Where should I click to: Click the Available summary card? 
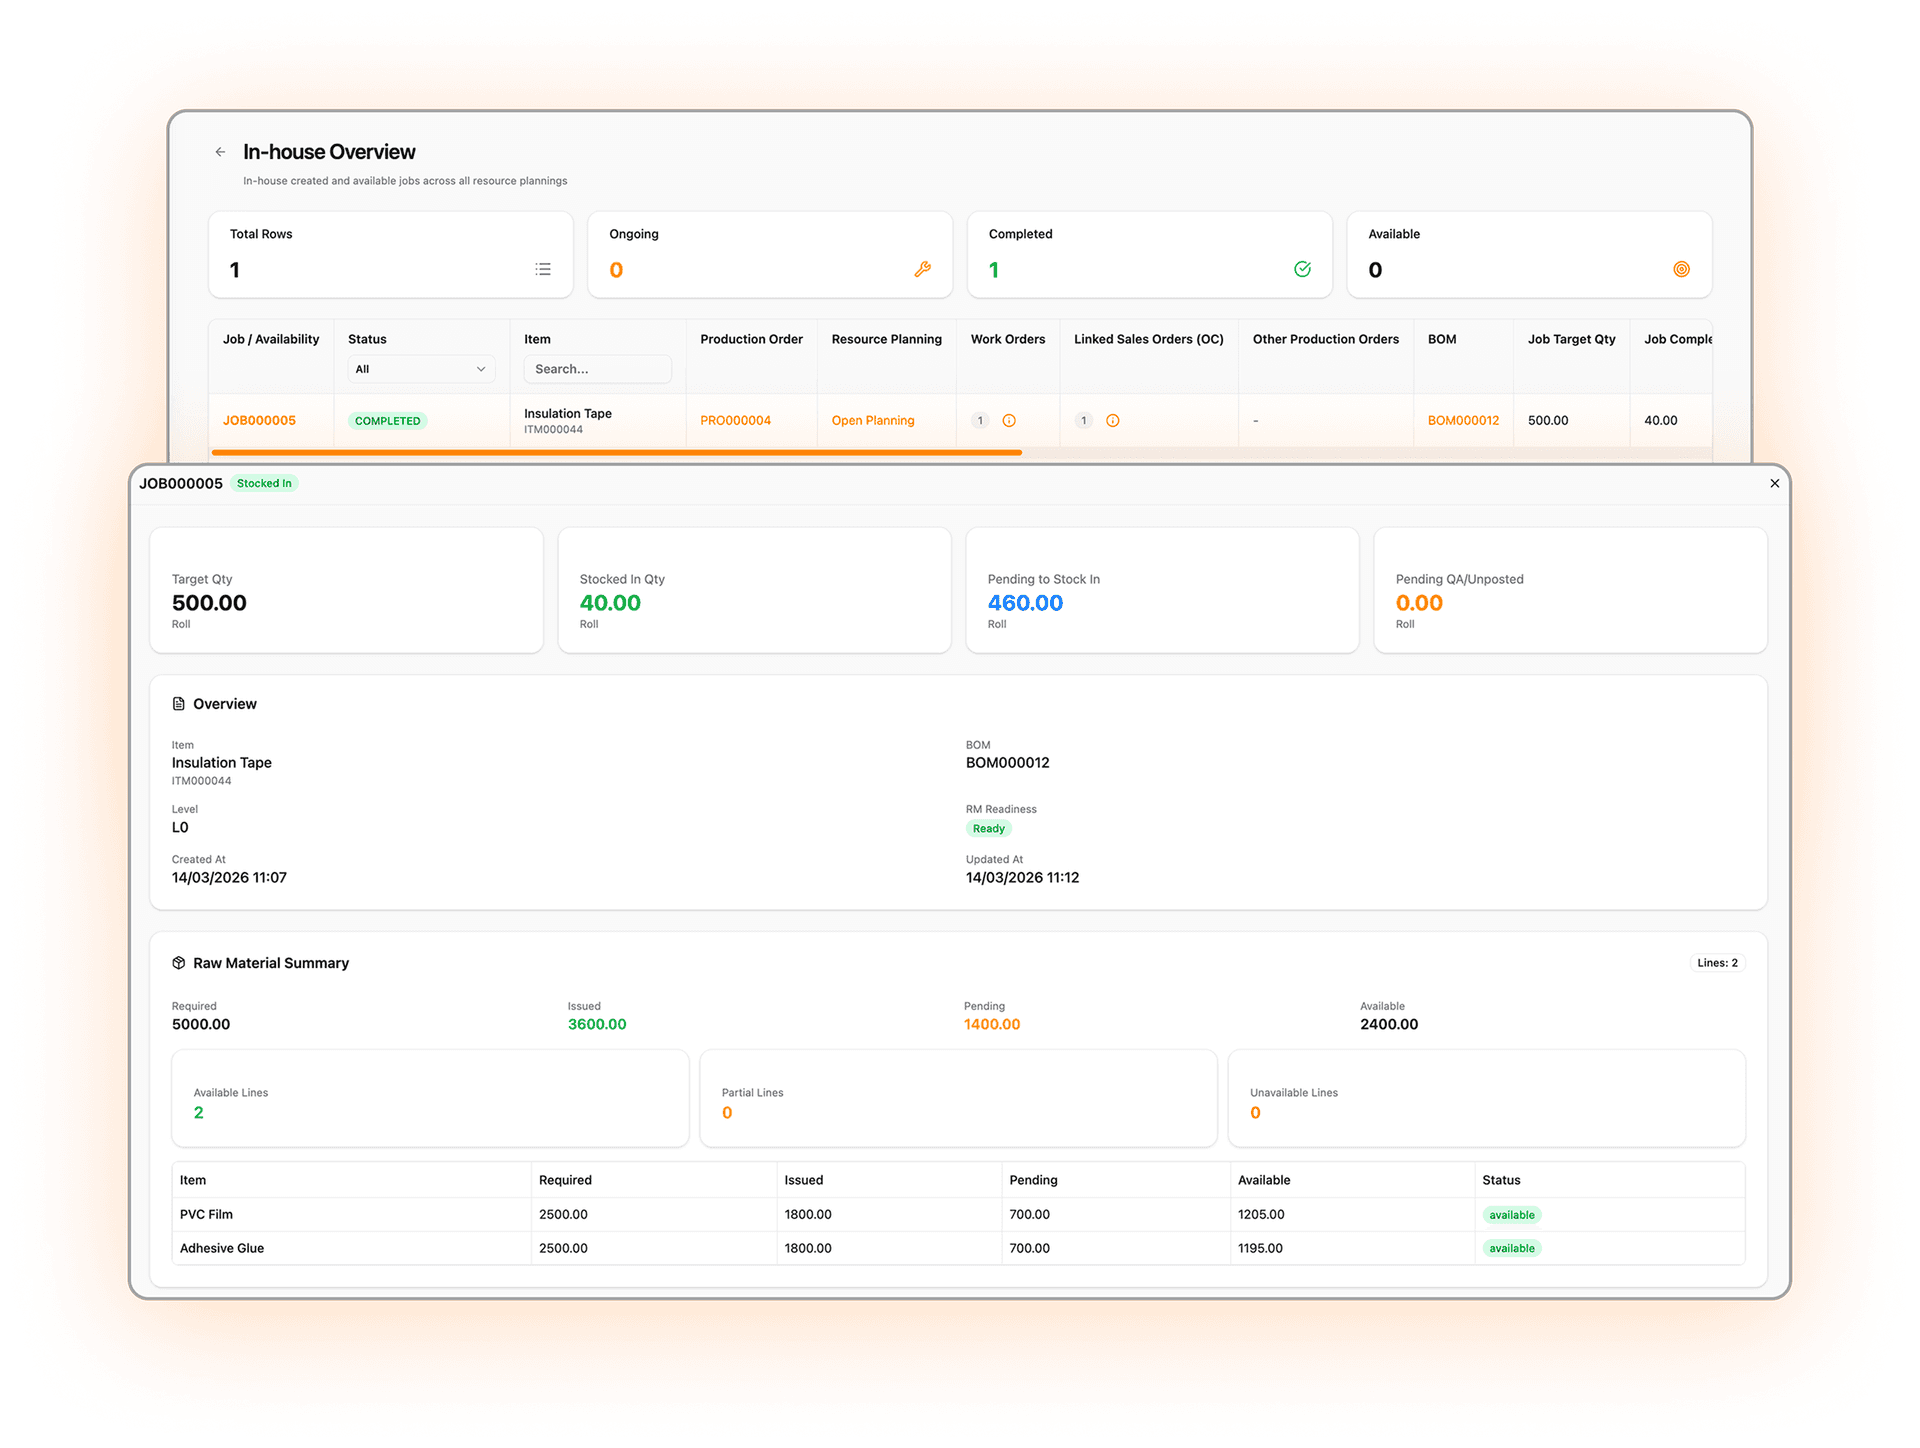[1529, 254]
